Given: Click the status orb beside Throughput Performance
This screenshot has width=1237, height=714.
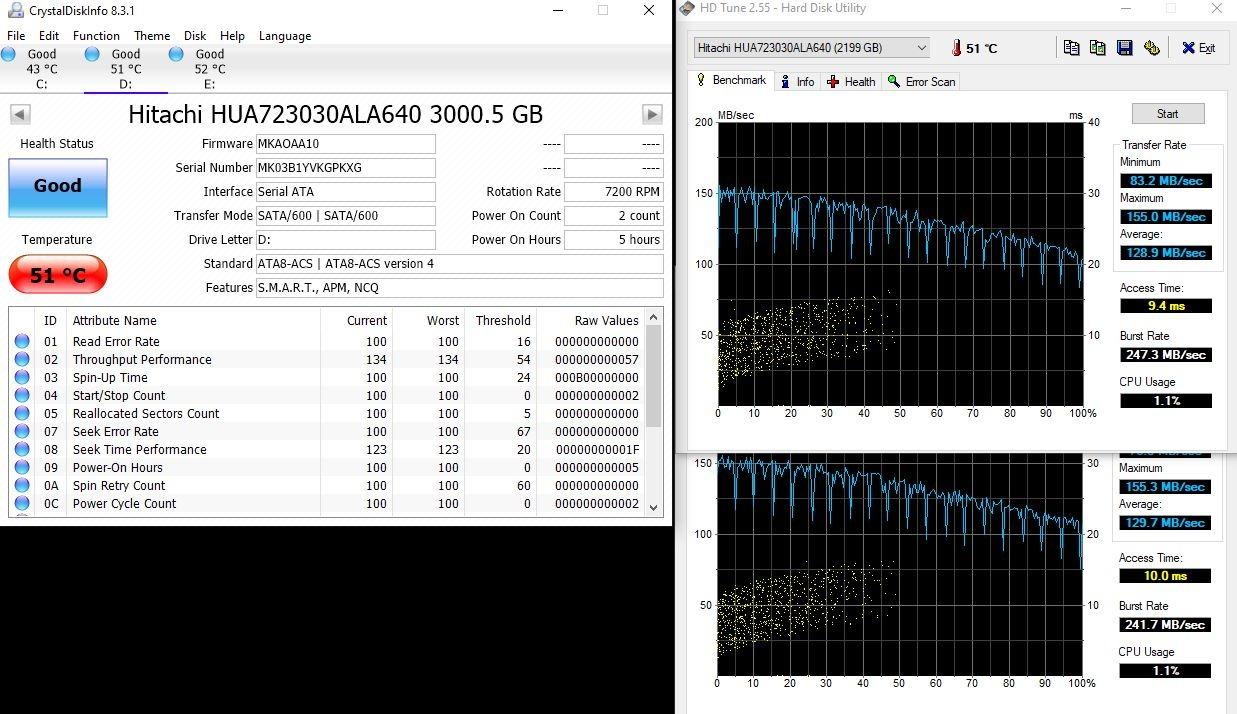Looking at the screenshot, I should pos(22,360).
